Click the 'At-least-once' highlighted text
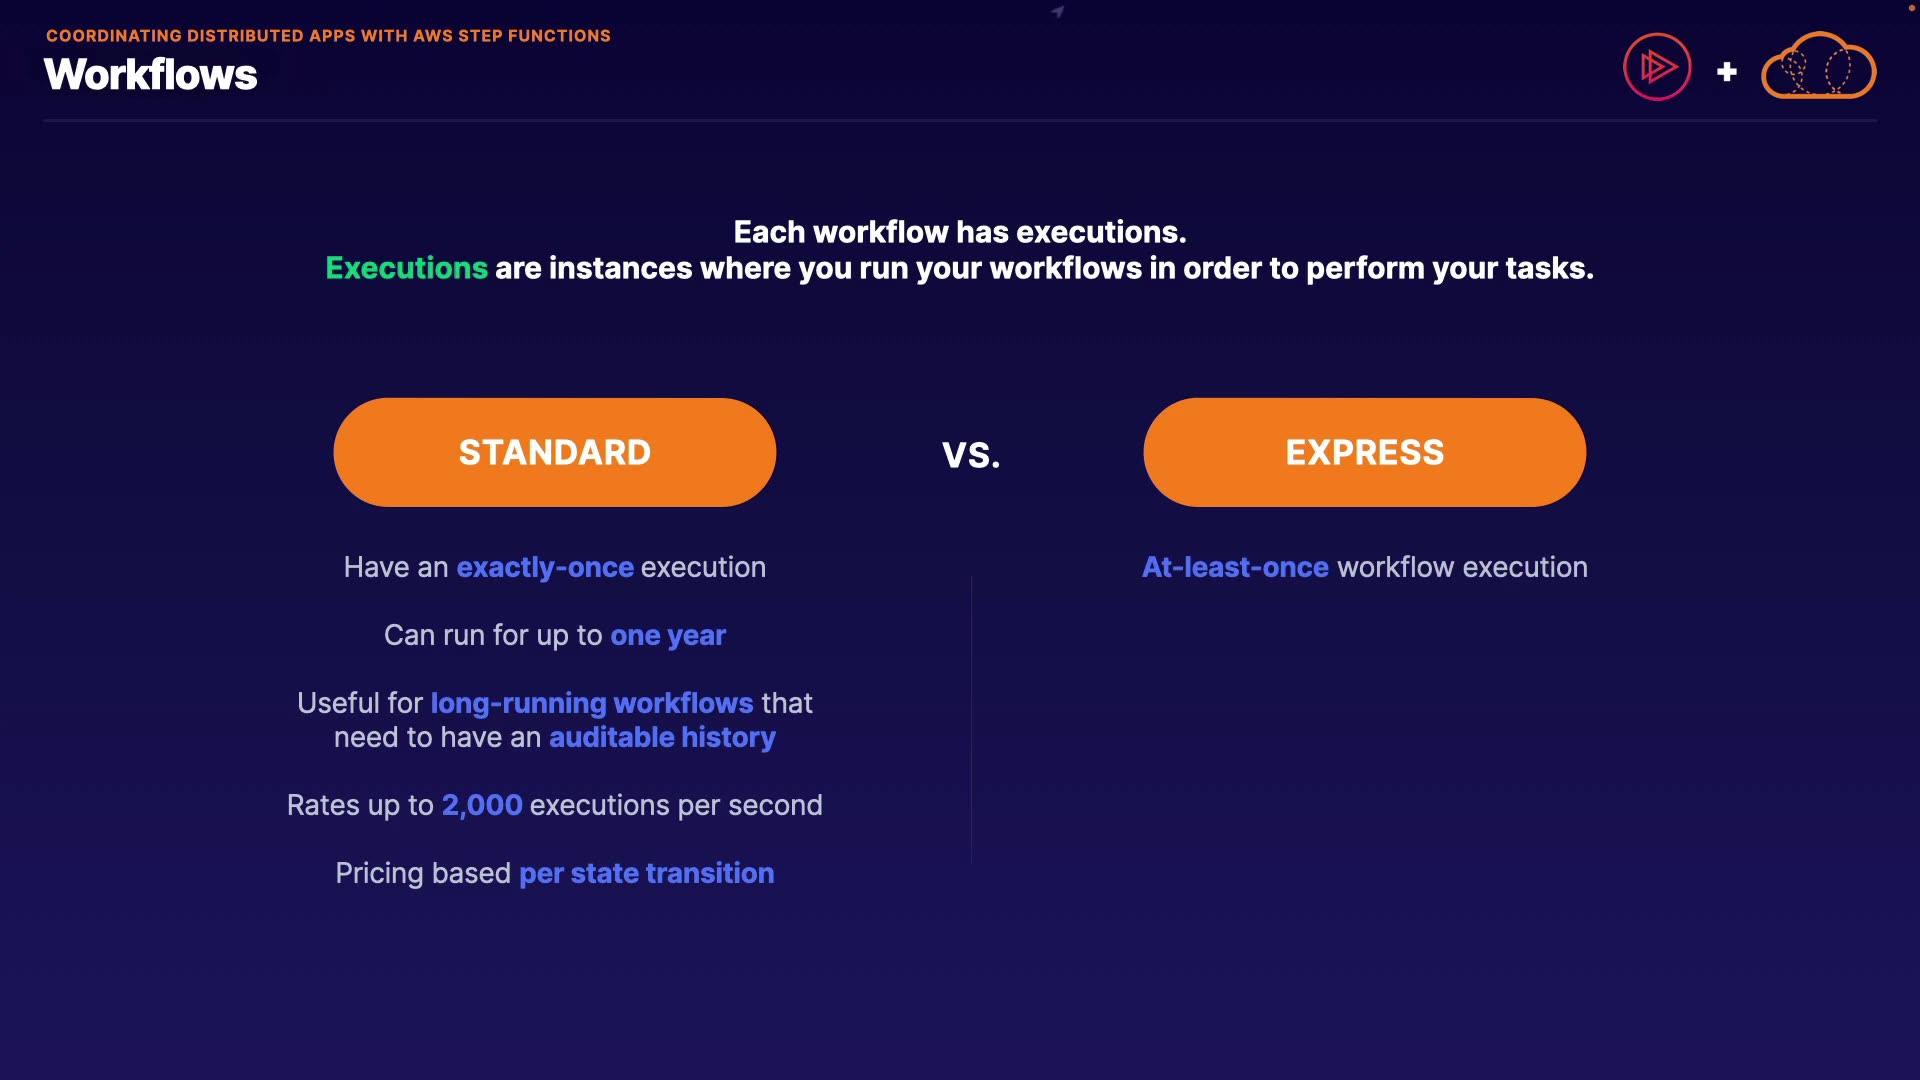 (x=1235, y=567)
